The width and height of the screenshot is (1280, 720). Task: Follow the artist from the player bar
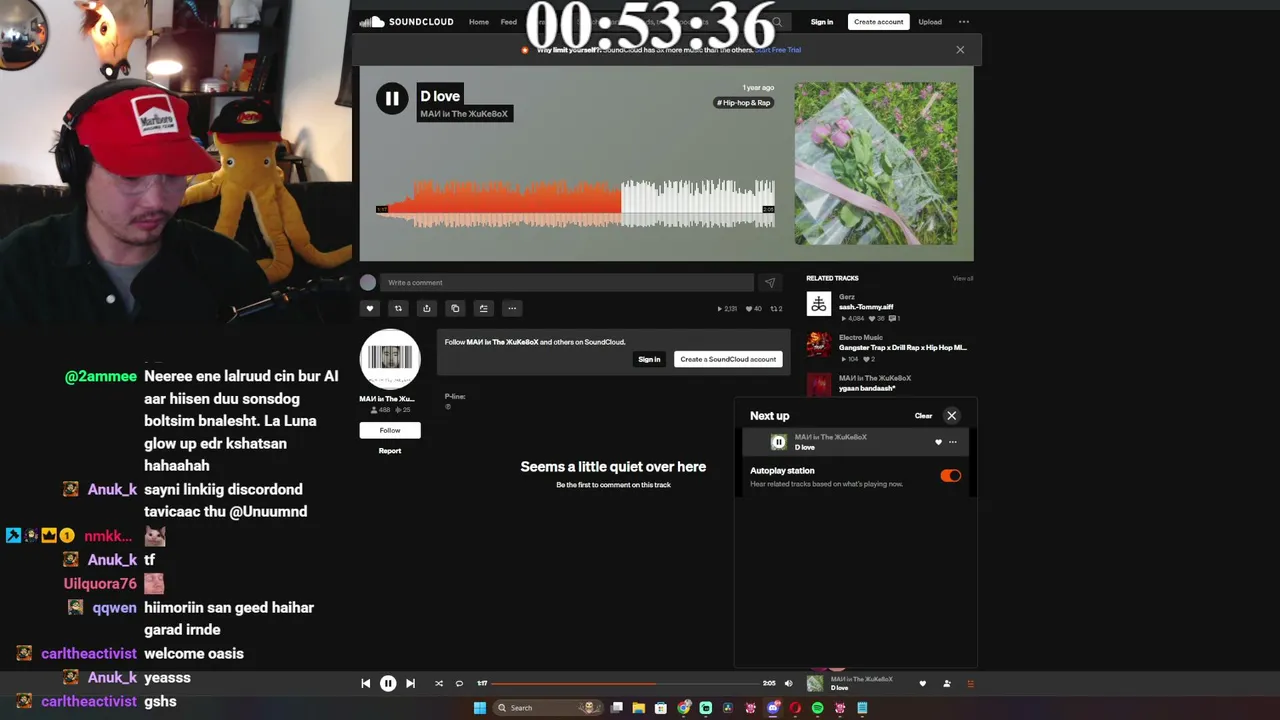pos(947,684)
